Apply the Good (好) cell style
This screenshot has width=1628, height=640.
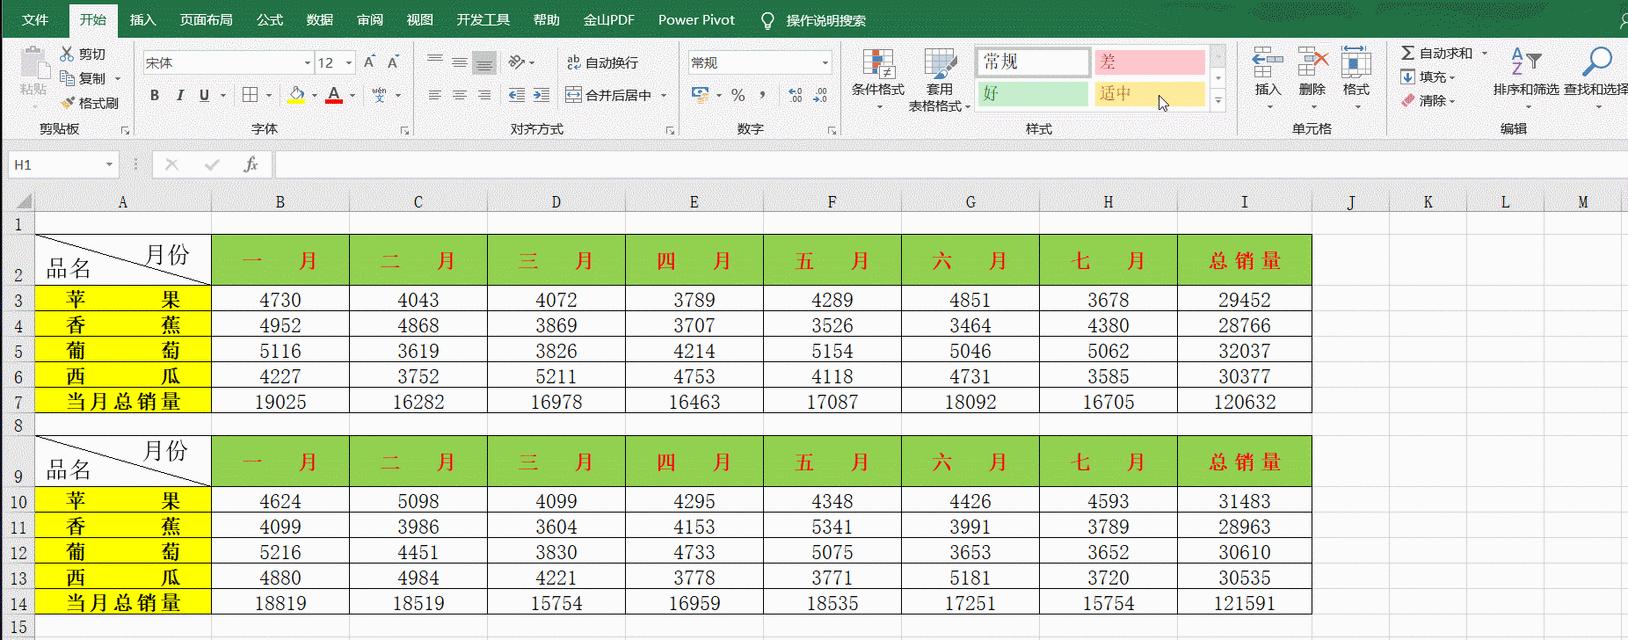tap(1033, 93)
